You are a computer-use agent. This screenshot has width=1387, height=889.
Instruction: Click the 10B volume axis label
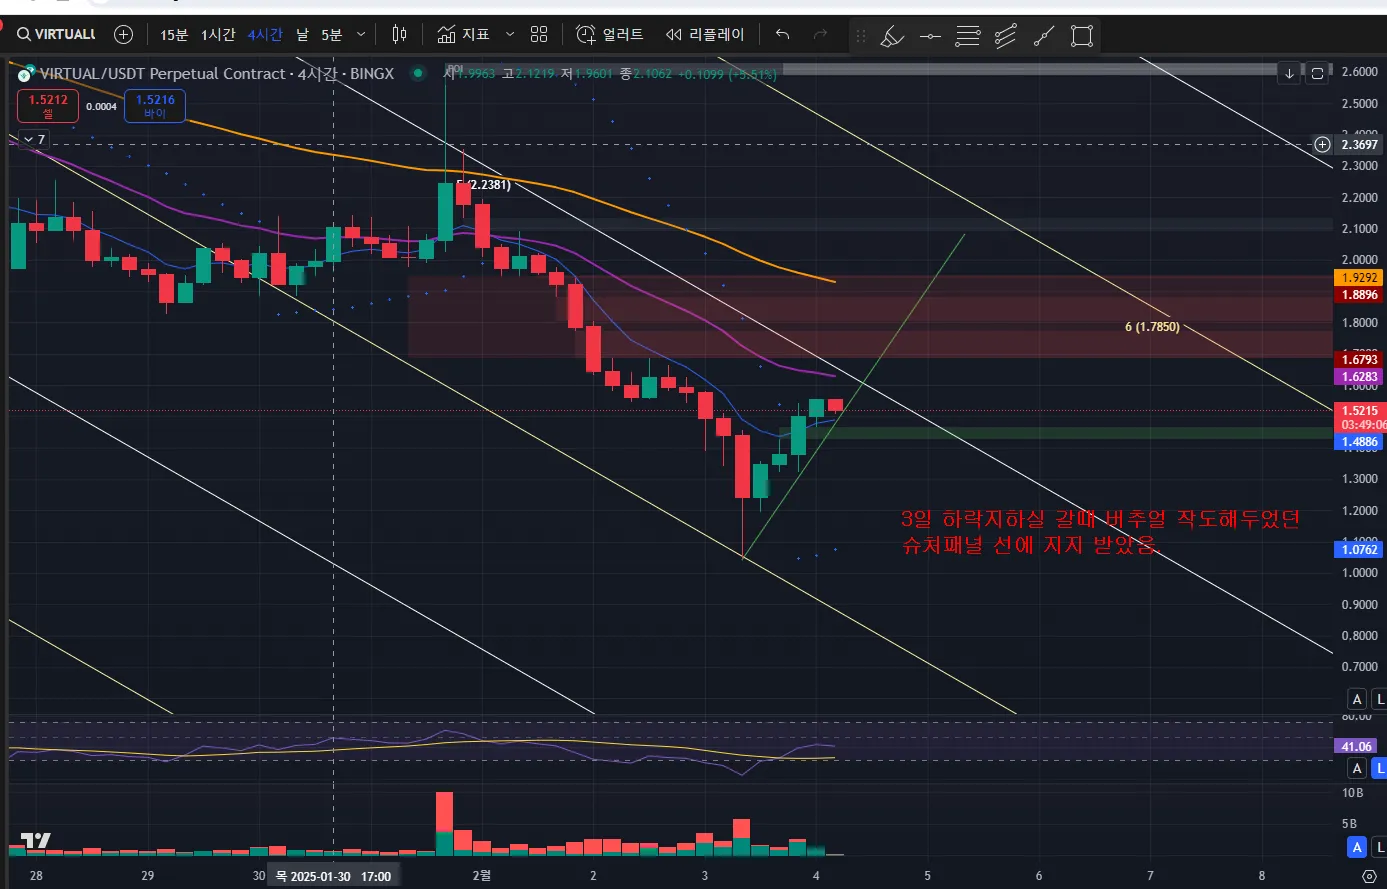[x=1352, y=793]
